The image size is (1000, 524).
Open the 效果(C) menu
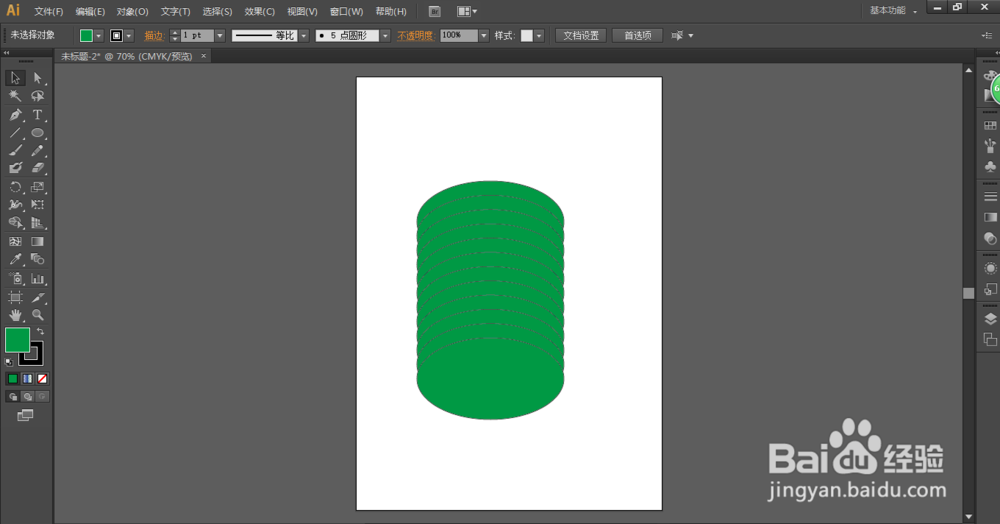click(x=260, y=11)
